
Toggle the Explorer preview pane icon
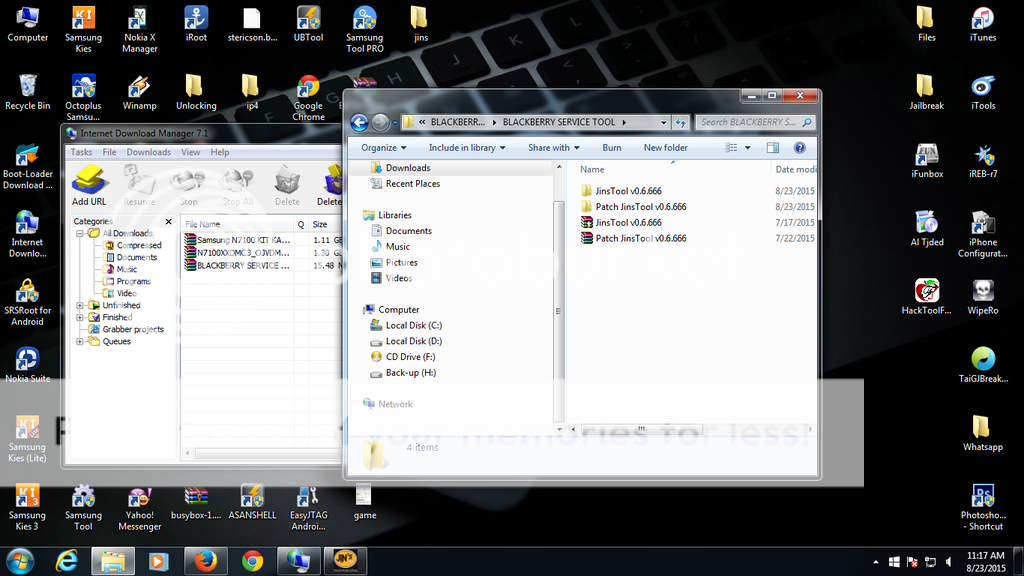point(773,147)
